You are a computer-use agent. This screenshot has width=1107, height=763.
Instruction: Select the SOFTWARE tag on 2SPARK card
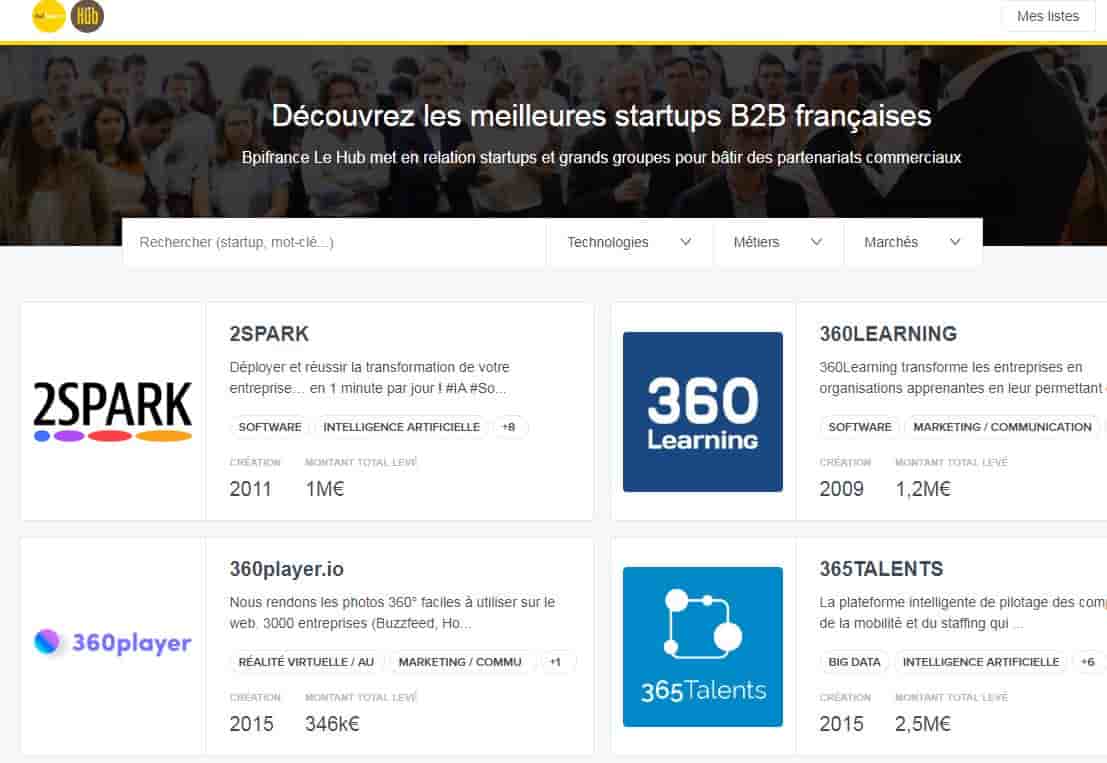click(270, 427)
